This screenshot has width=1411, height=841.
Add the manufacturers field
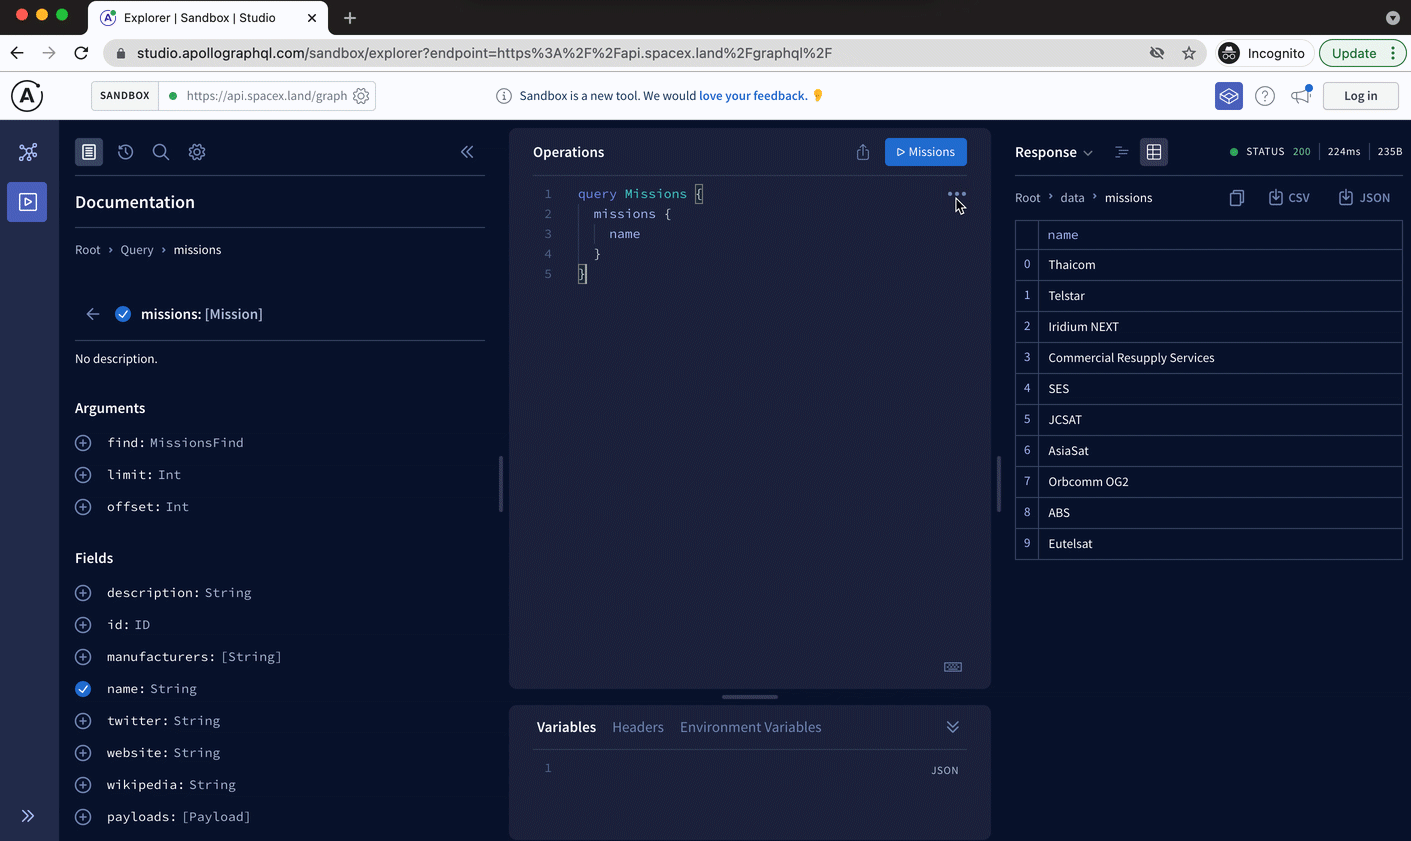tap(83, 657)
